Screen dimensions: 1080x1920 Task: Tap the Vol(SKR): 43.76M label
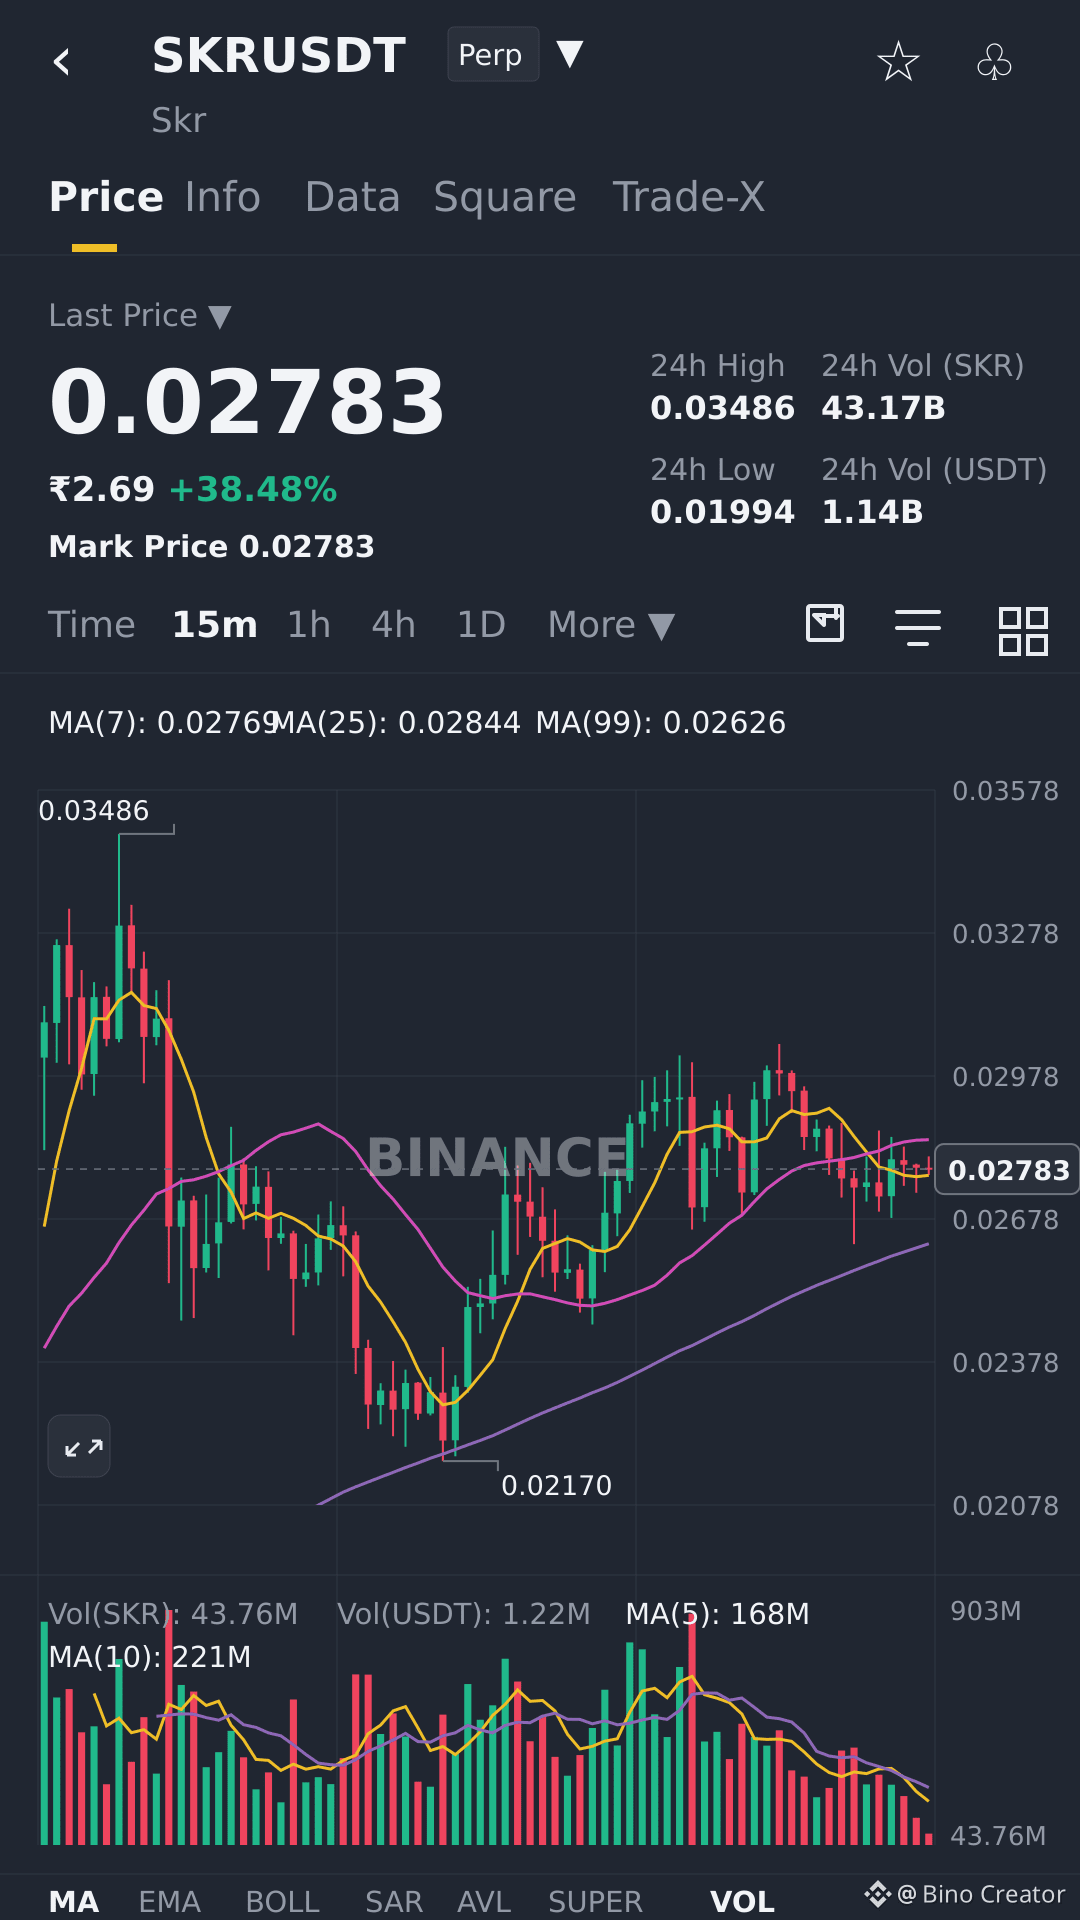pyautogui.click(x=173, y=1614)
